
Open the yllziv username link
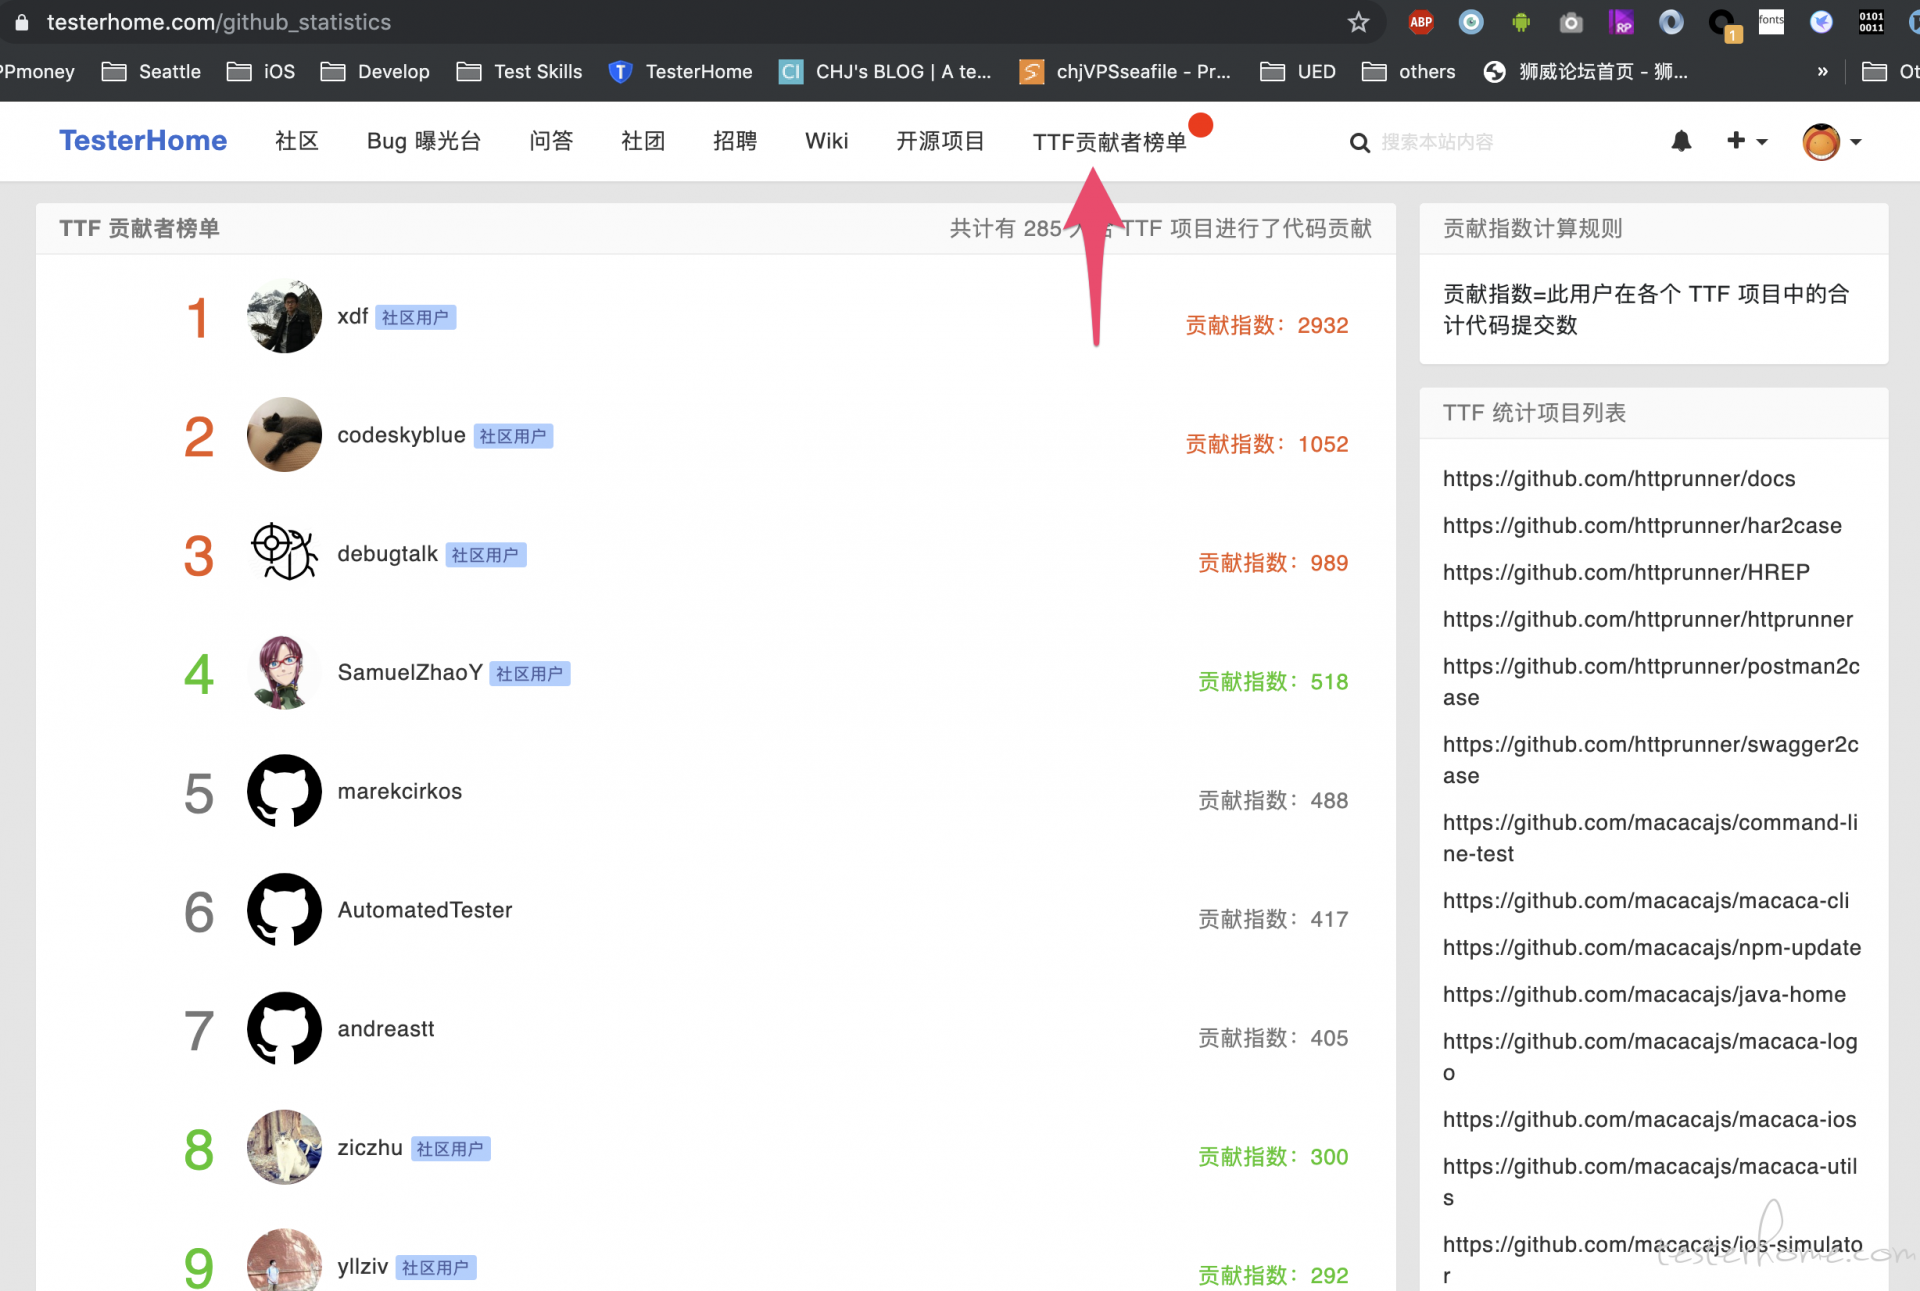362,1267
